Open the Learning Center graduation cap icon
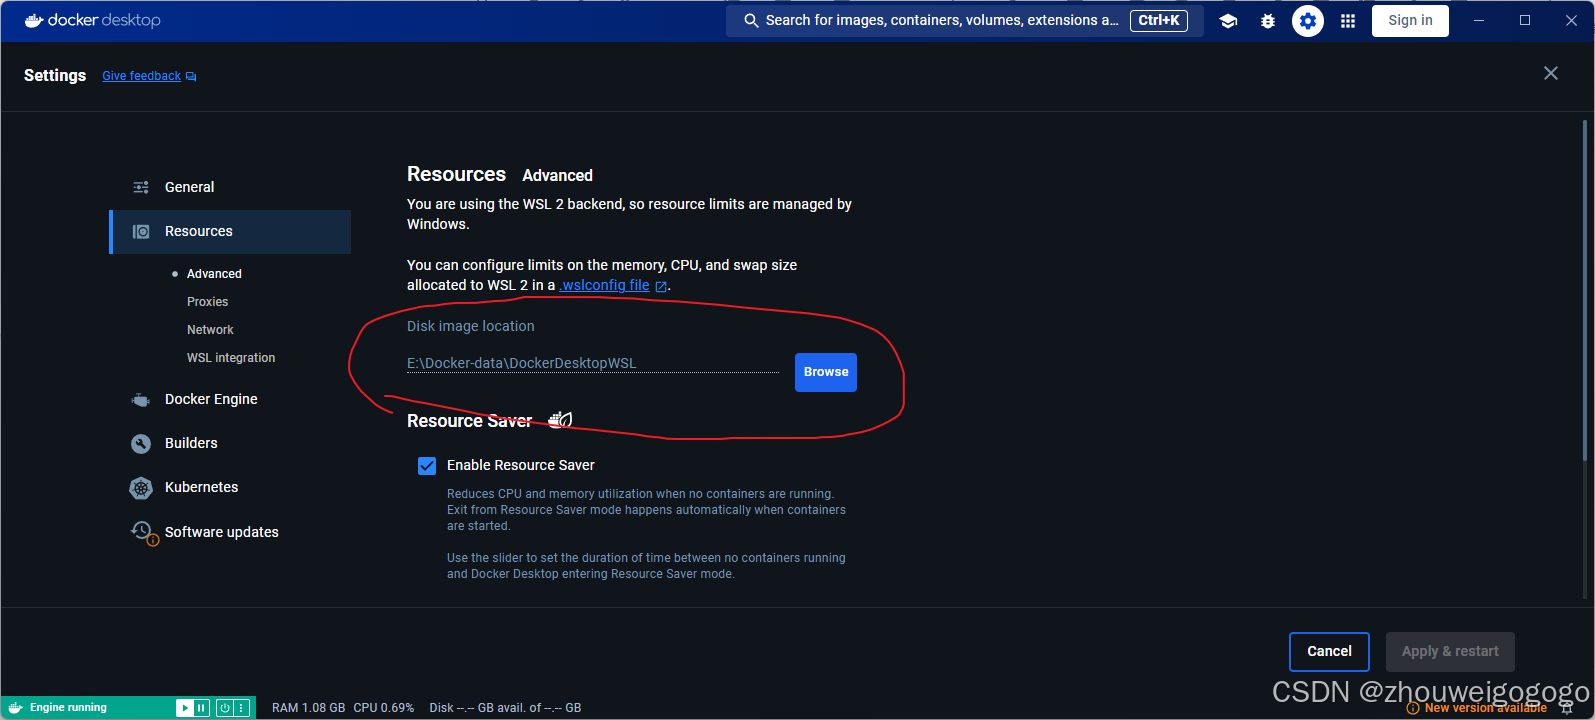This screenshot has width=1595, height=720. click(x=1229, y=21)
